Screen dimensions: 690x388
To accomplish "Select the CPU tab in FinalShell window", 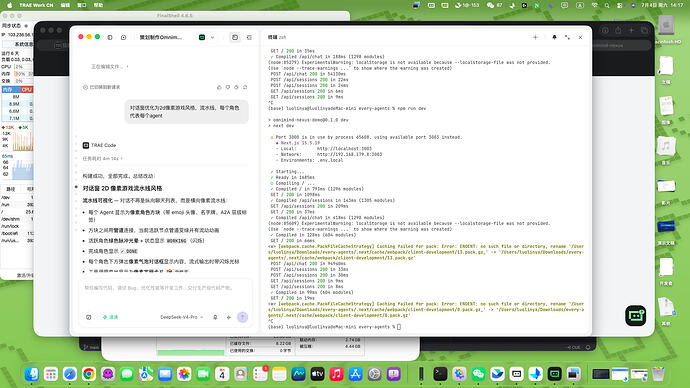I will 26,89.
